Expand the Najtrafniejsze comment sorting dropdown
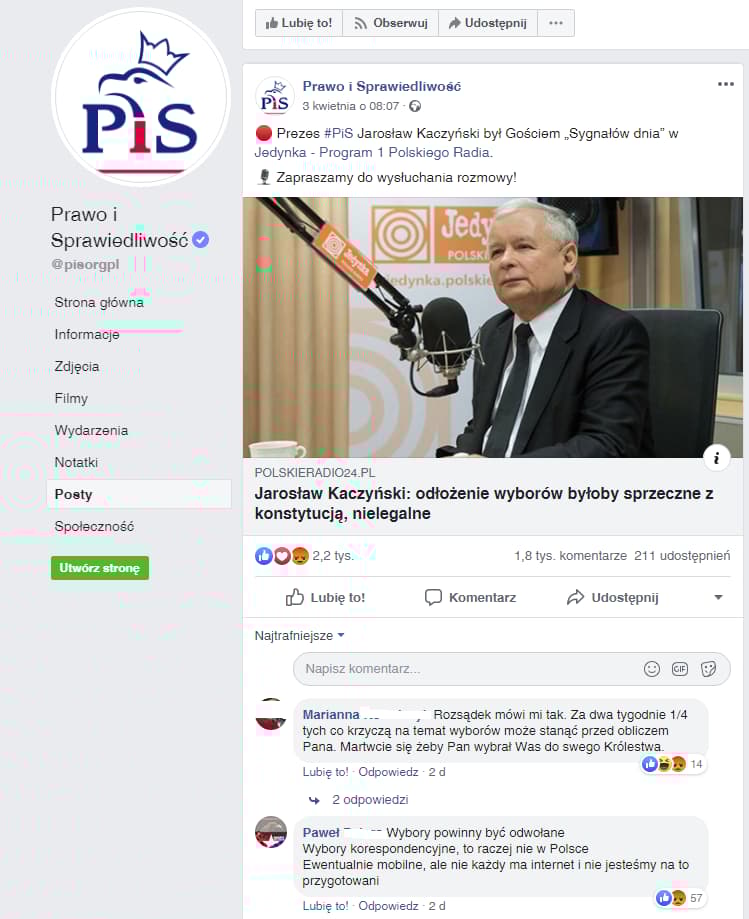Screen dimensions: 749x919 299,635
